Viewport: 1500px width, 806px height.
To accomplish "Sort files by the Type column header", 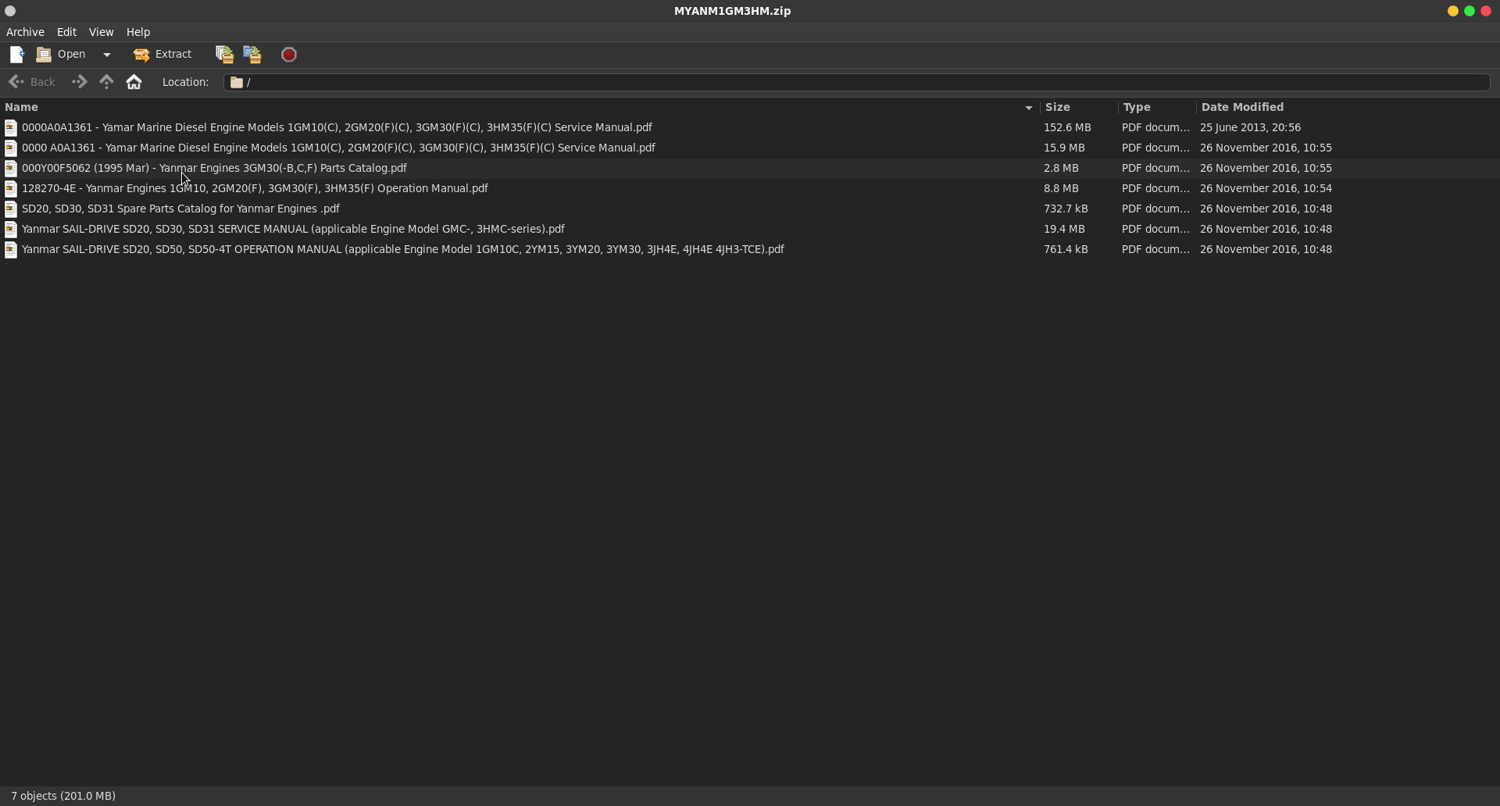I will click(x=1157, y=107).
